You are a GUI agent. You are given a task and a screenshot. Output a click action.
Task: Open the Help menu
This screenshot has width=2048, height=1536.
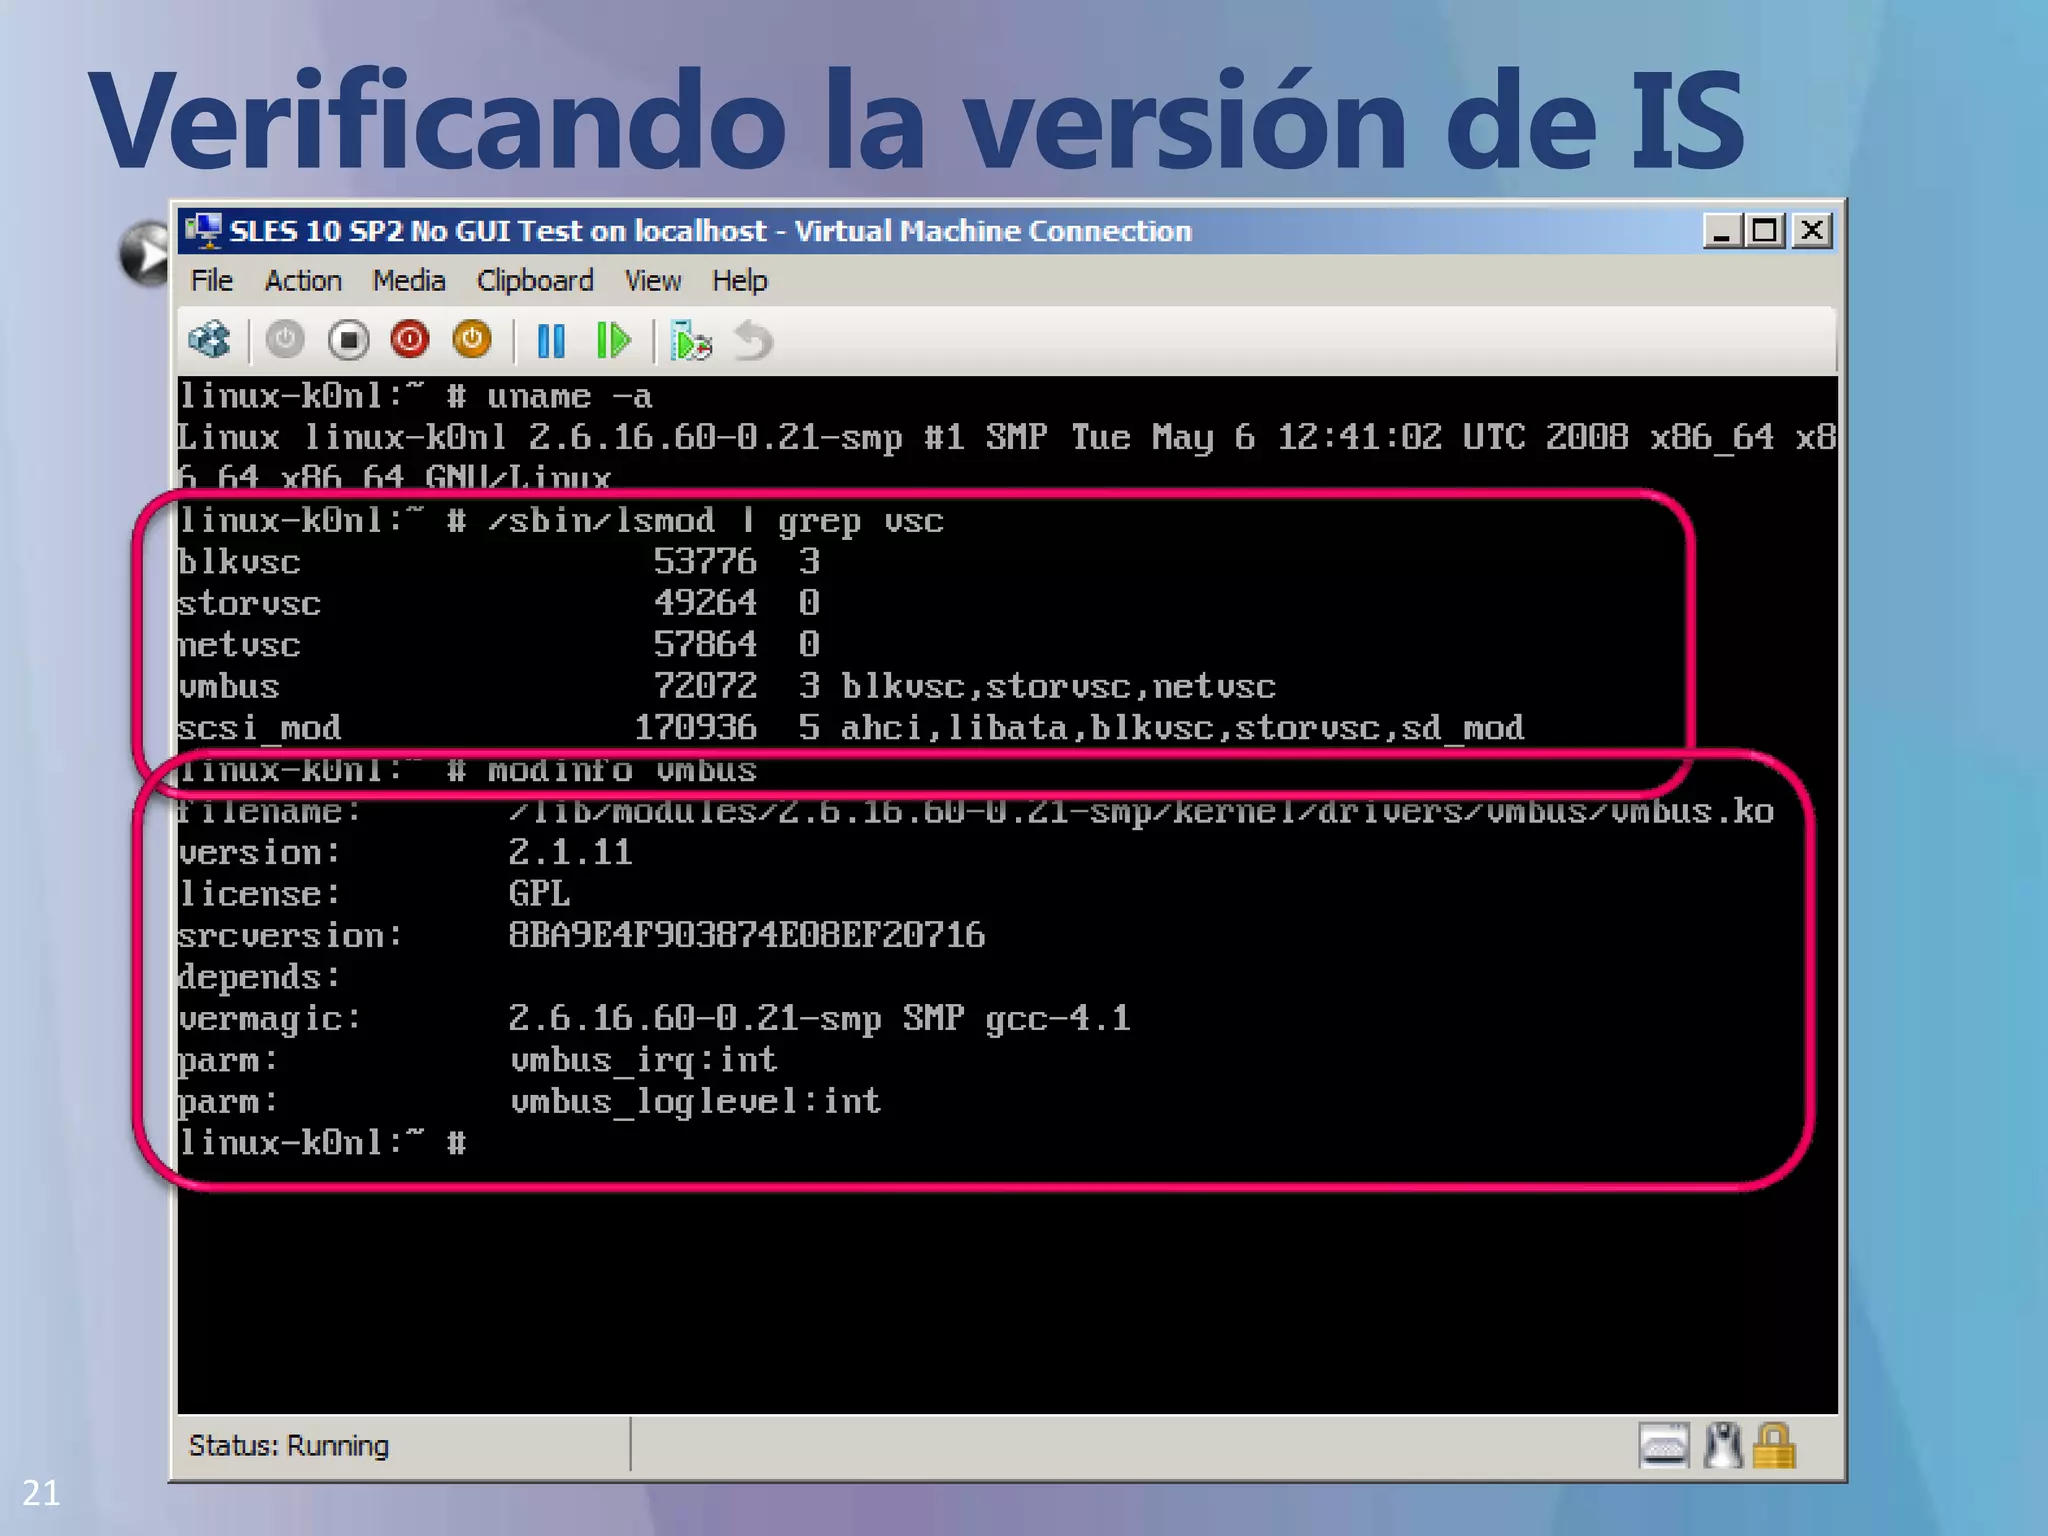tap(740, 281)
